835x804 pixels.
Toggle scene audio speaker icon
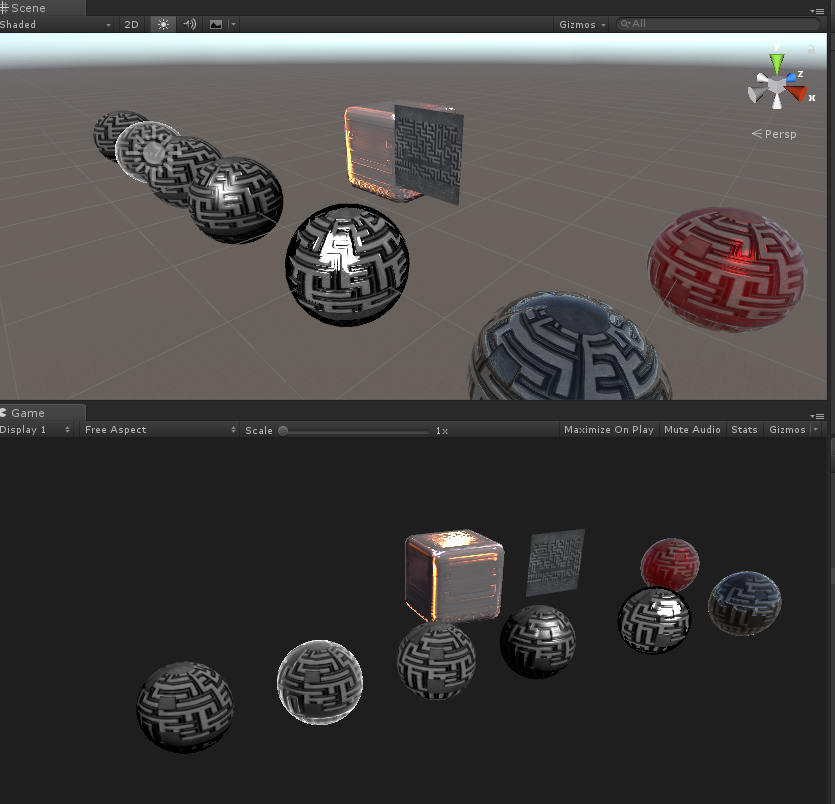pos(190,24)
